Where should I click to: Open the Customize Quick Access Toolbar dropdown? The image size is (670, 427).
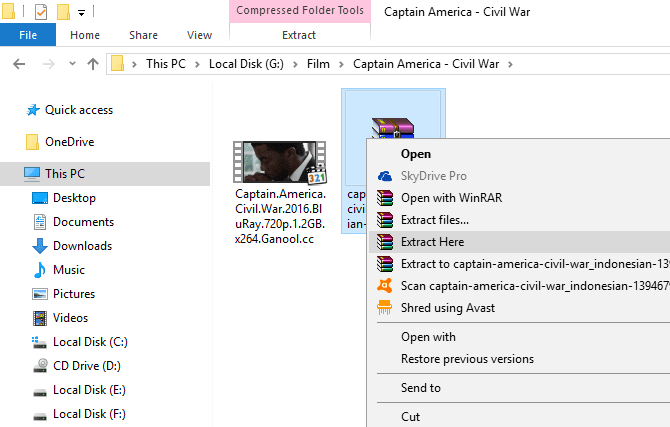click(x=81, y=13)
